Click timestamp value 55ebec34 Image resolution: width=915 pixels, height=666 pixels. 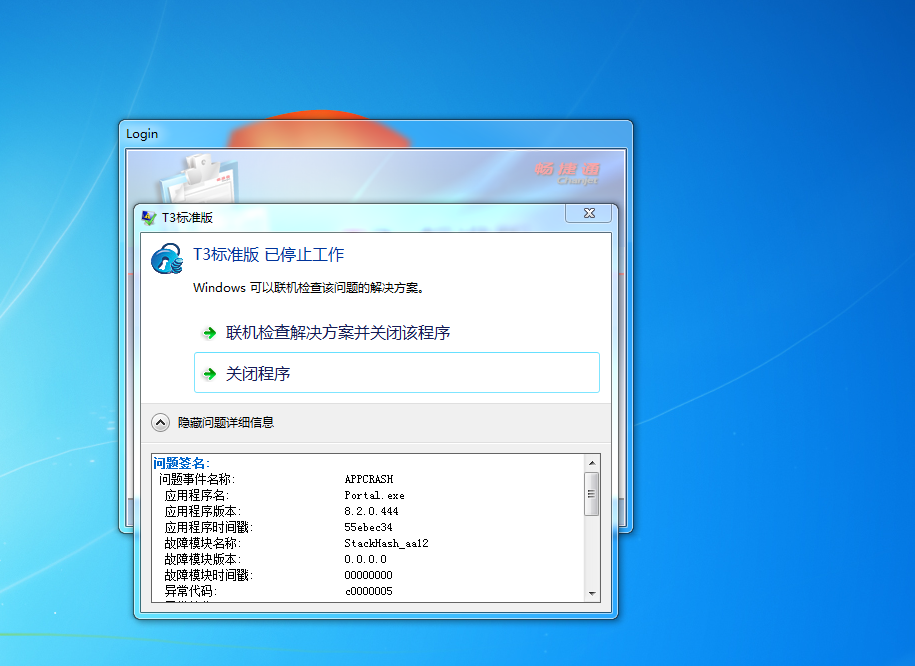[x=368, y=527]
